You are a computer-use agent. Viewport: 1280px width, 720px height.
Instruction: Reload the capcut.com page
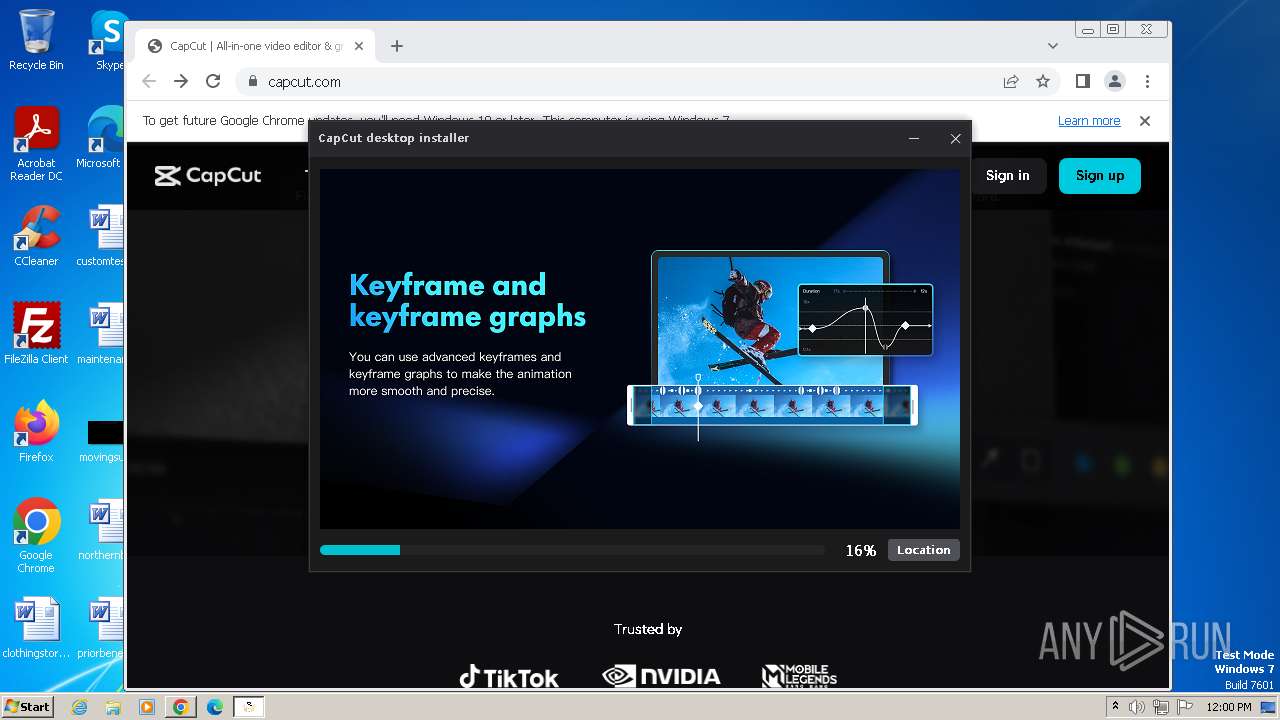213,82
